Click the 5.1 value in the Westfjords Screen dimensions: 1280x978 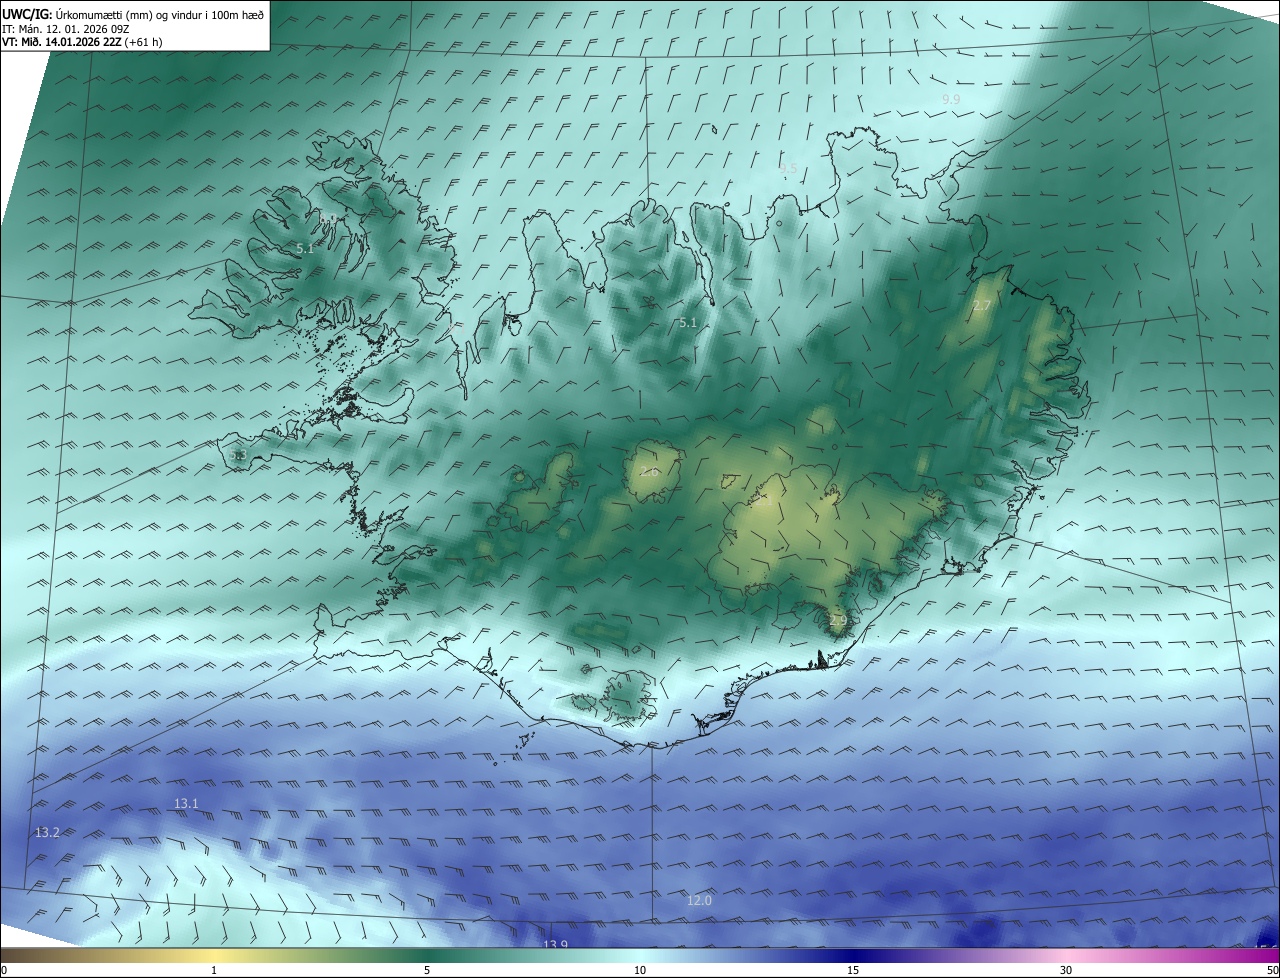305,248
